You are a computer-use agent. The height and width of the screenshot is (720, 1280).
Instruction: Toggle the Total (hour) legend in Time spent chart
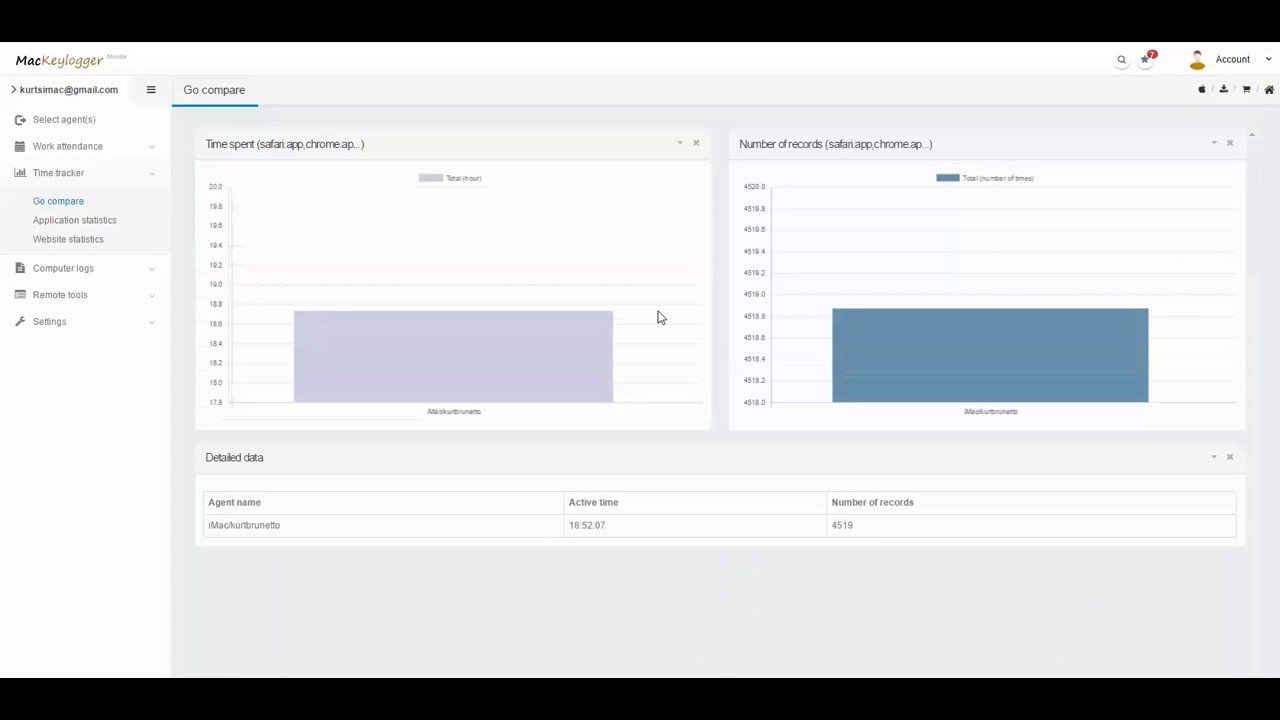point(450,178)
